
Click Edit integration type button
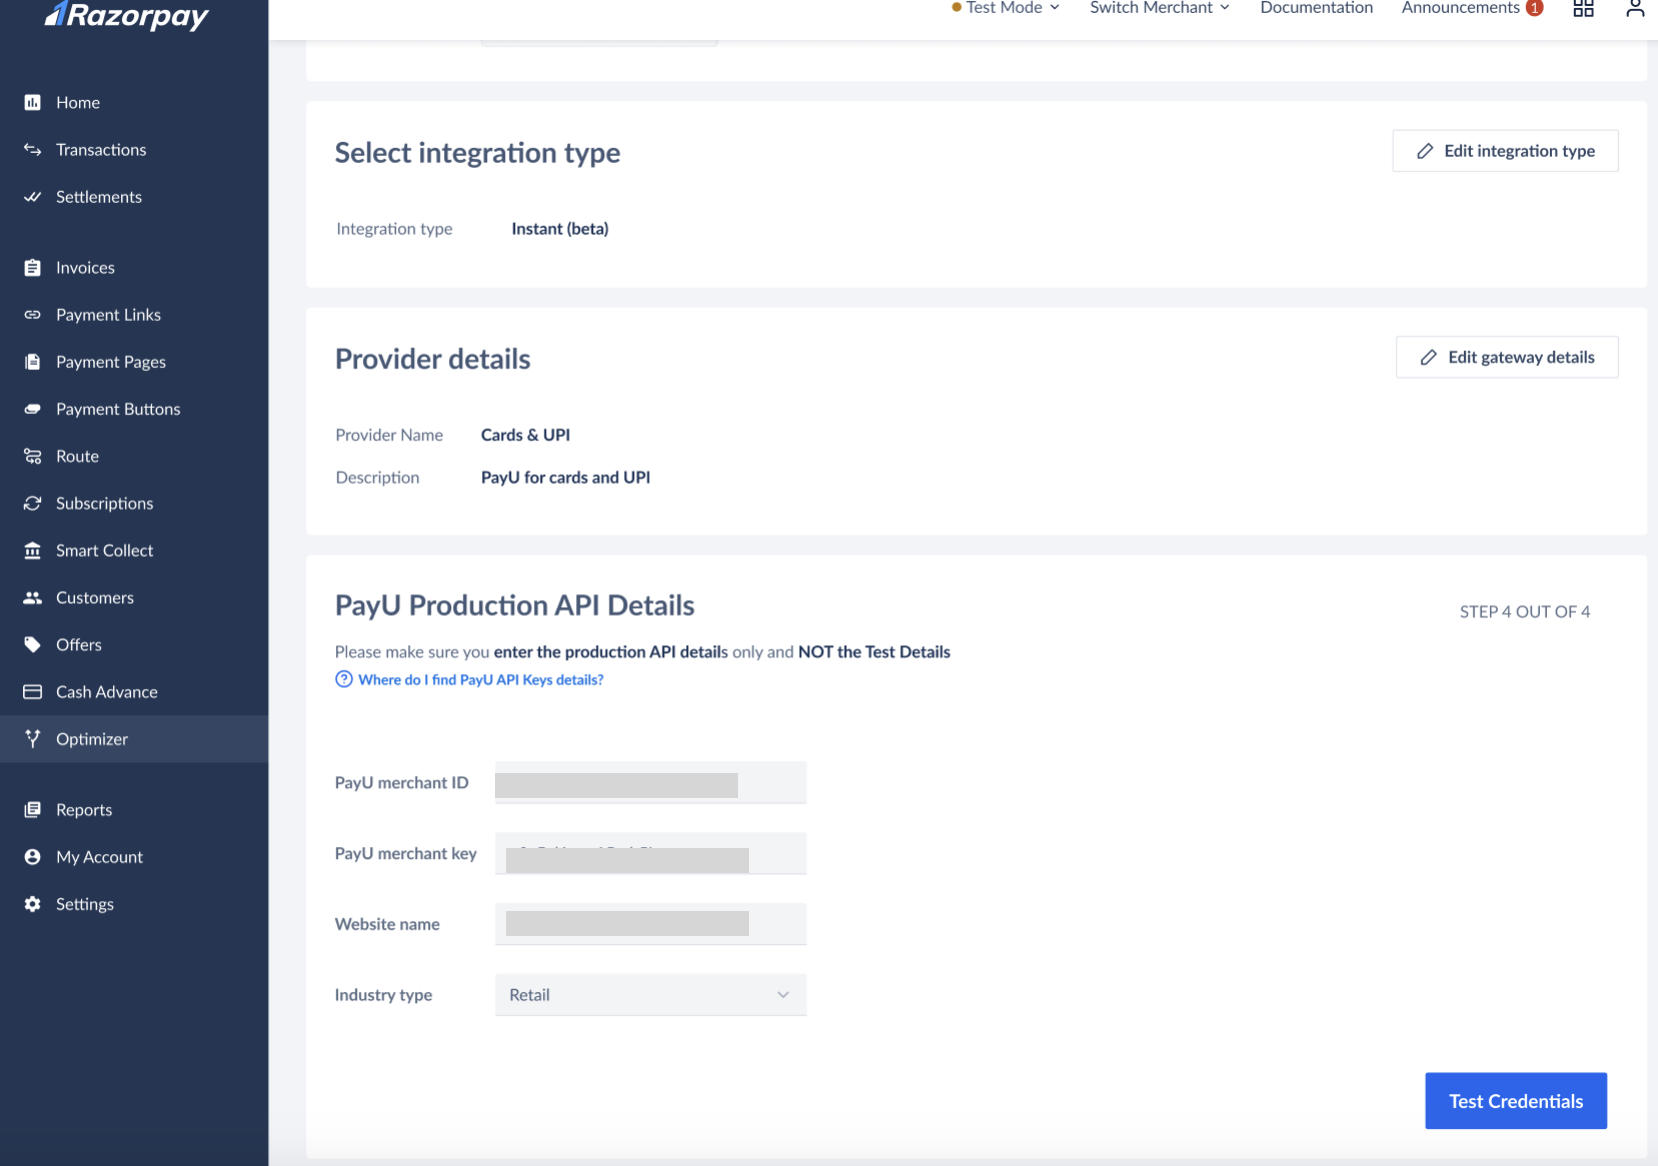click(1505, 151)
